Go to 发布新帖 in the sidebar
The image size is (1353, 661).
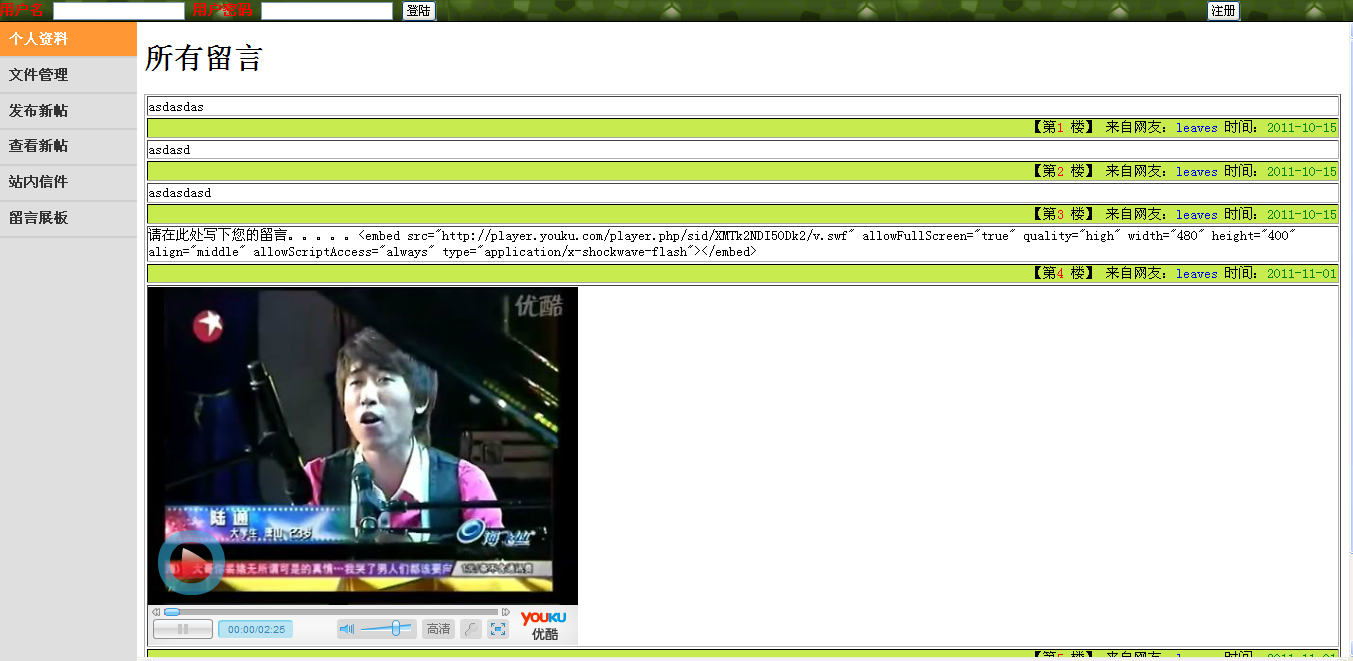tap(68, 111)
